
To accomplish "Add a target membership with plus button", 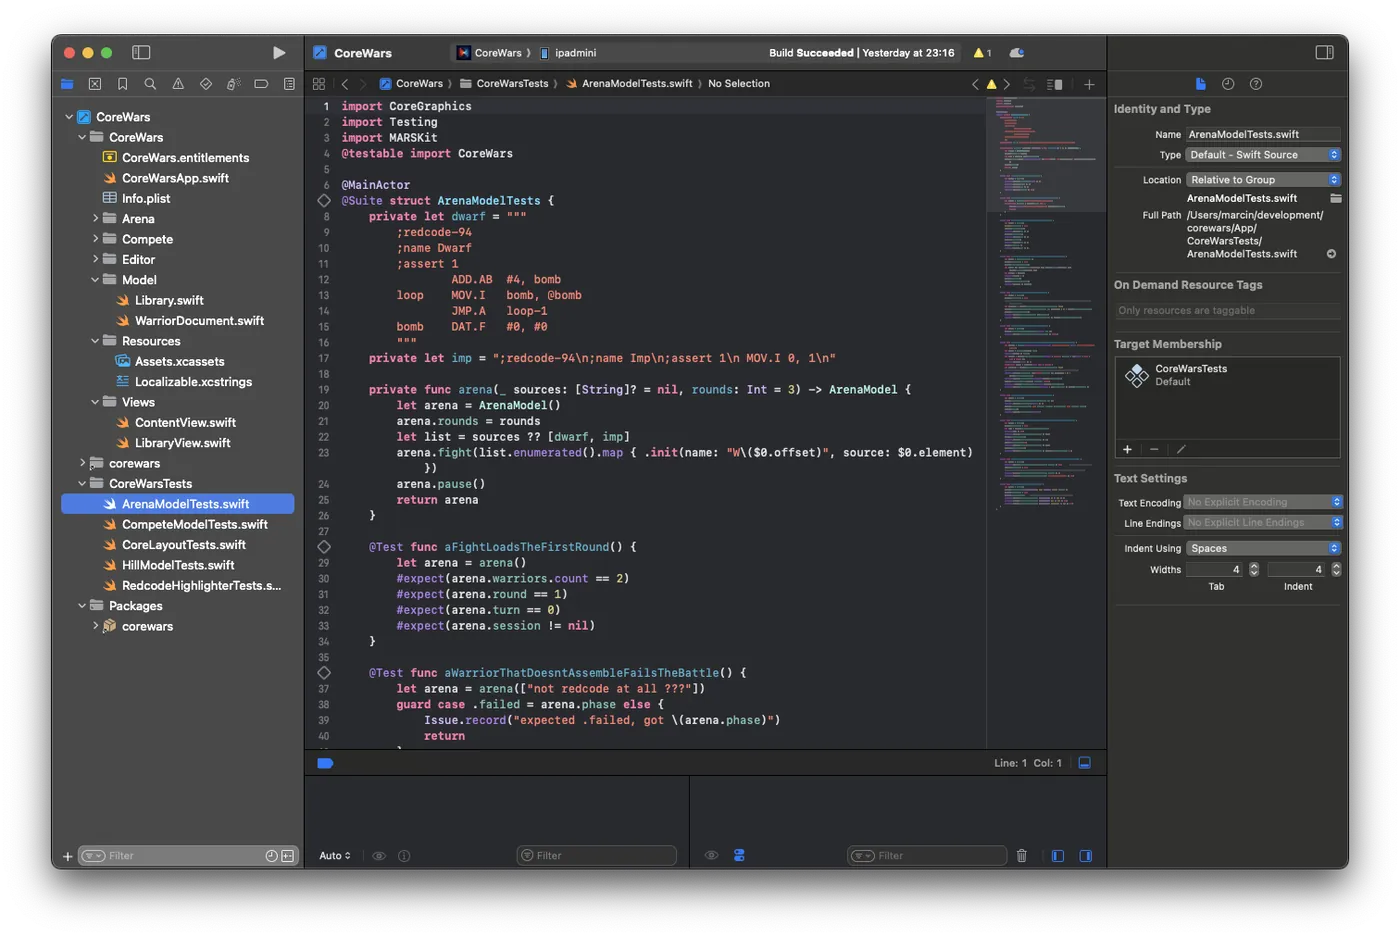I will (x=1127, y=449).
